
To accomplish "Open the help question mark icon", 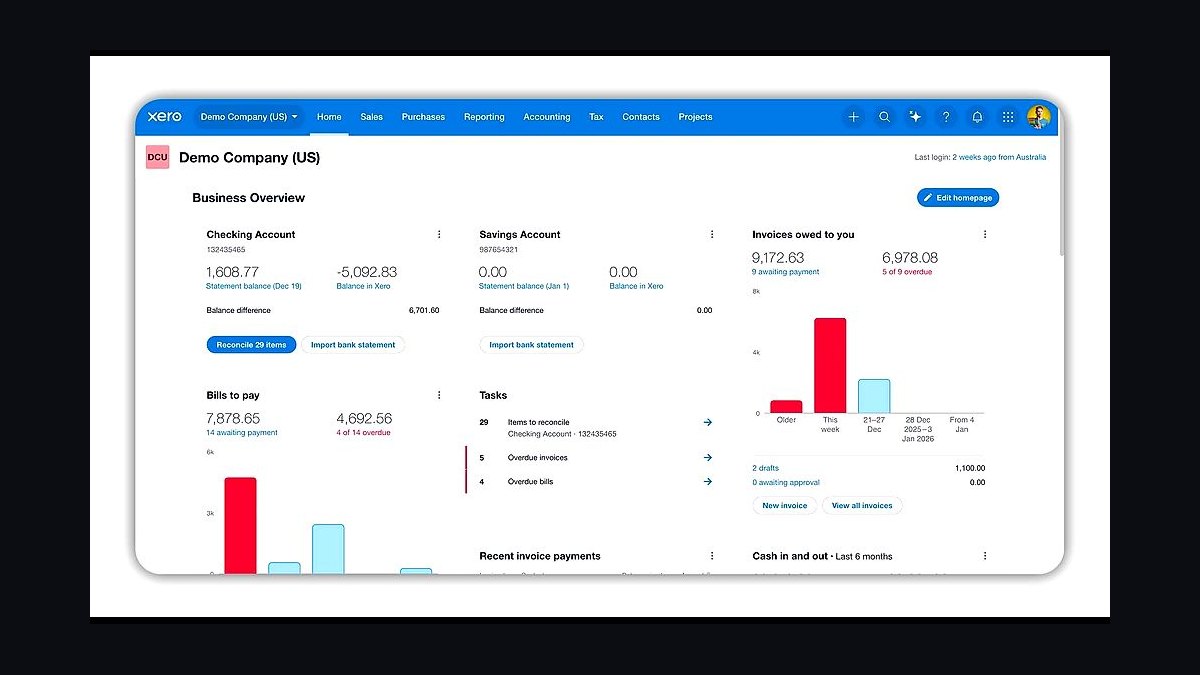I will coord(946,117).
